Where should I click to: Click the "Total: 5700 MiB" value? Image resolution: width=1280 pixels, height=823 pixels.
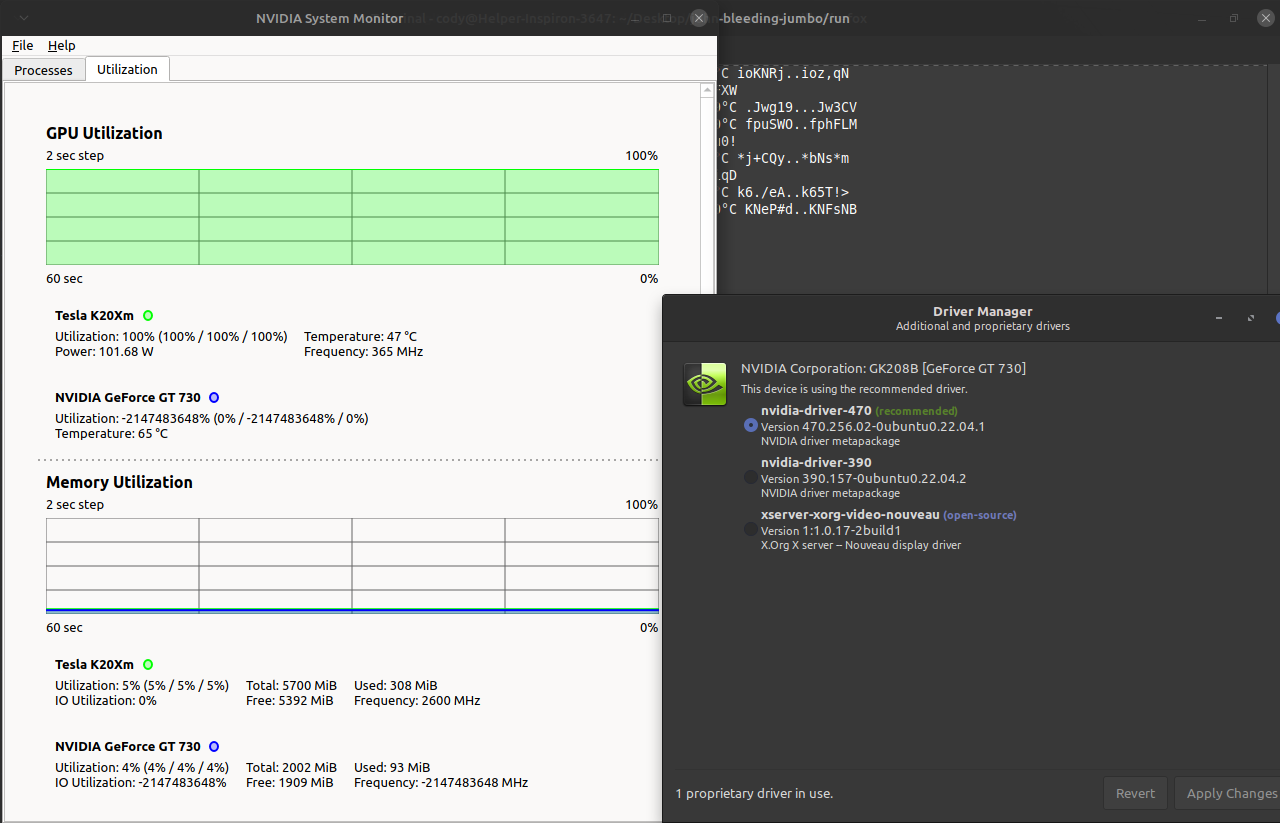coord(291,685)
